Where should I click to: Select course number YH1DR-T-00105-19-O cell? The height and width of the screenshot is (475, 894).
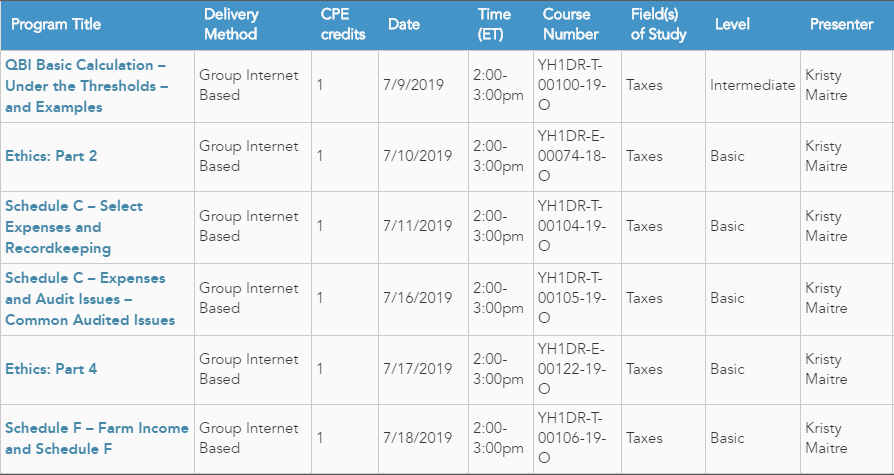coord(578,299)
